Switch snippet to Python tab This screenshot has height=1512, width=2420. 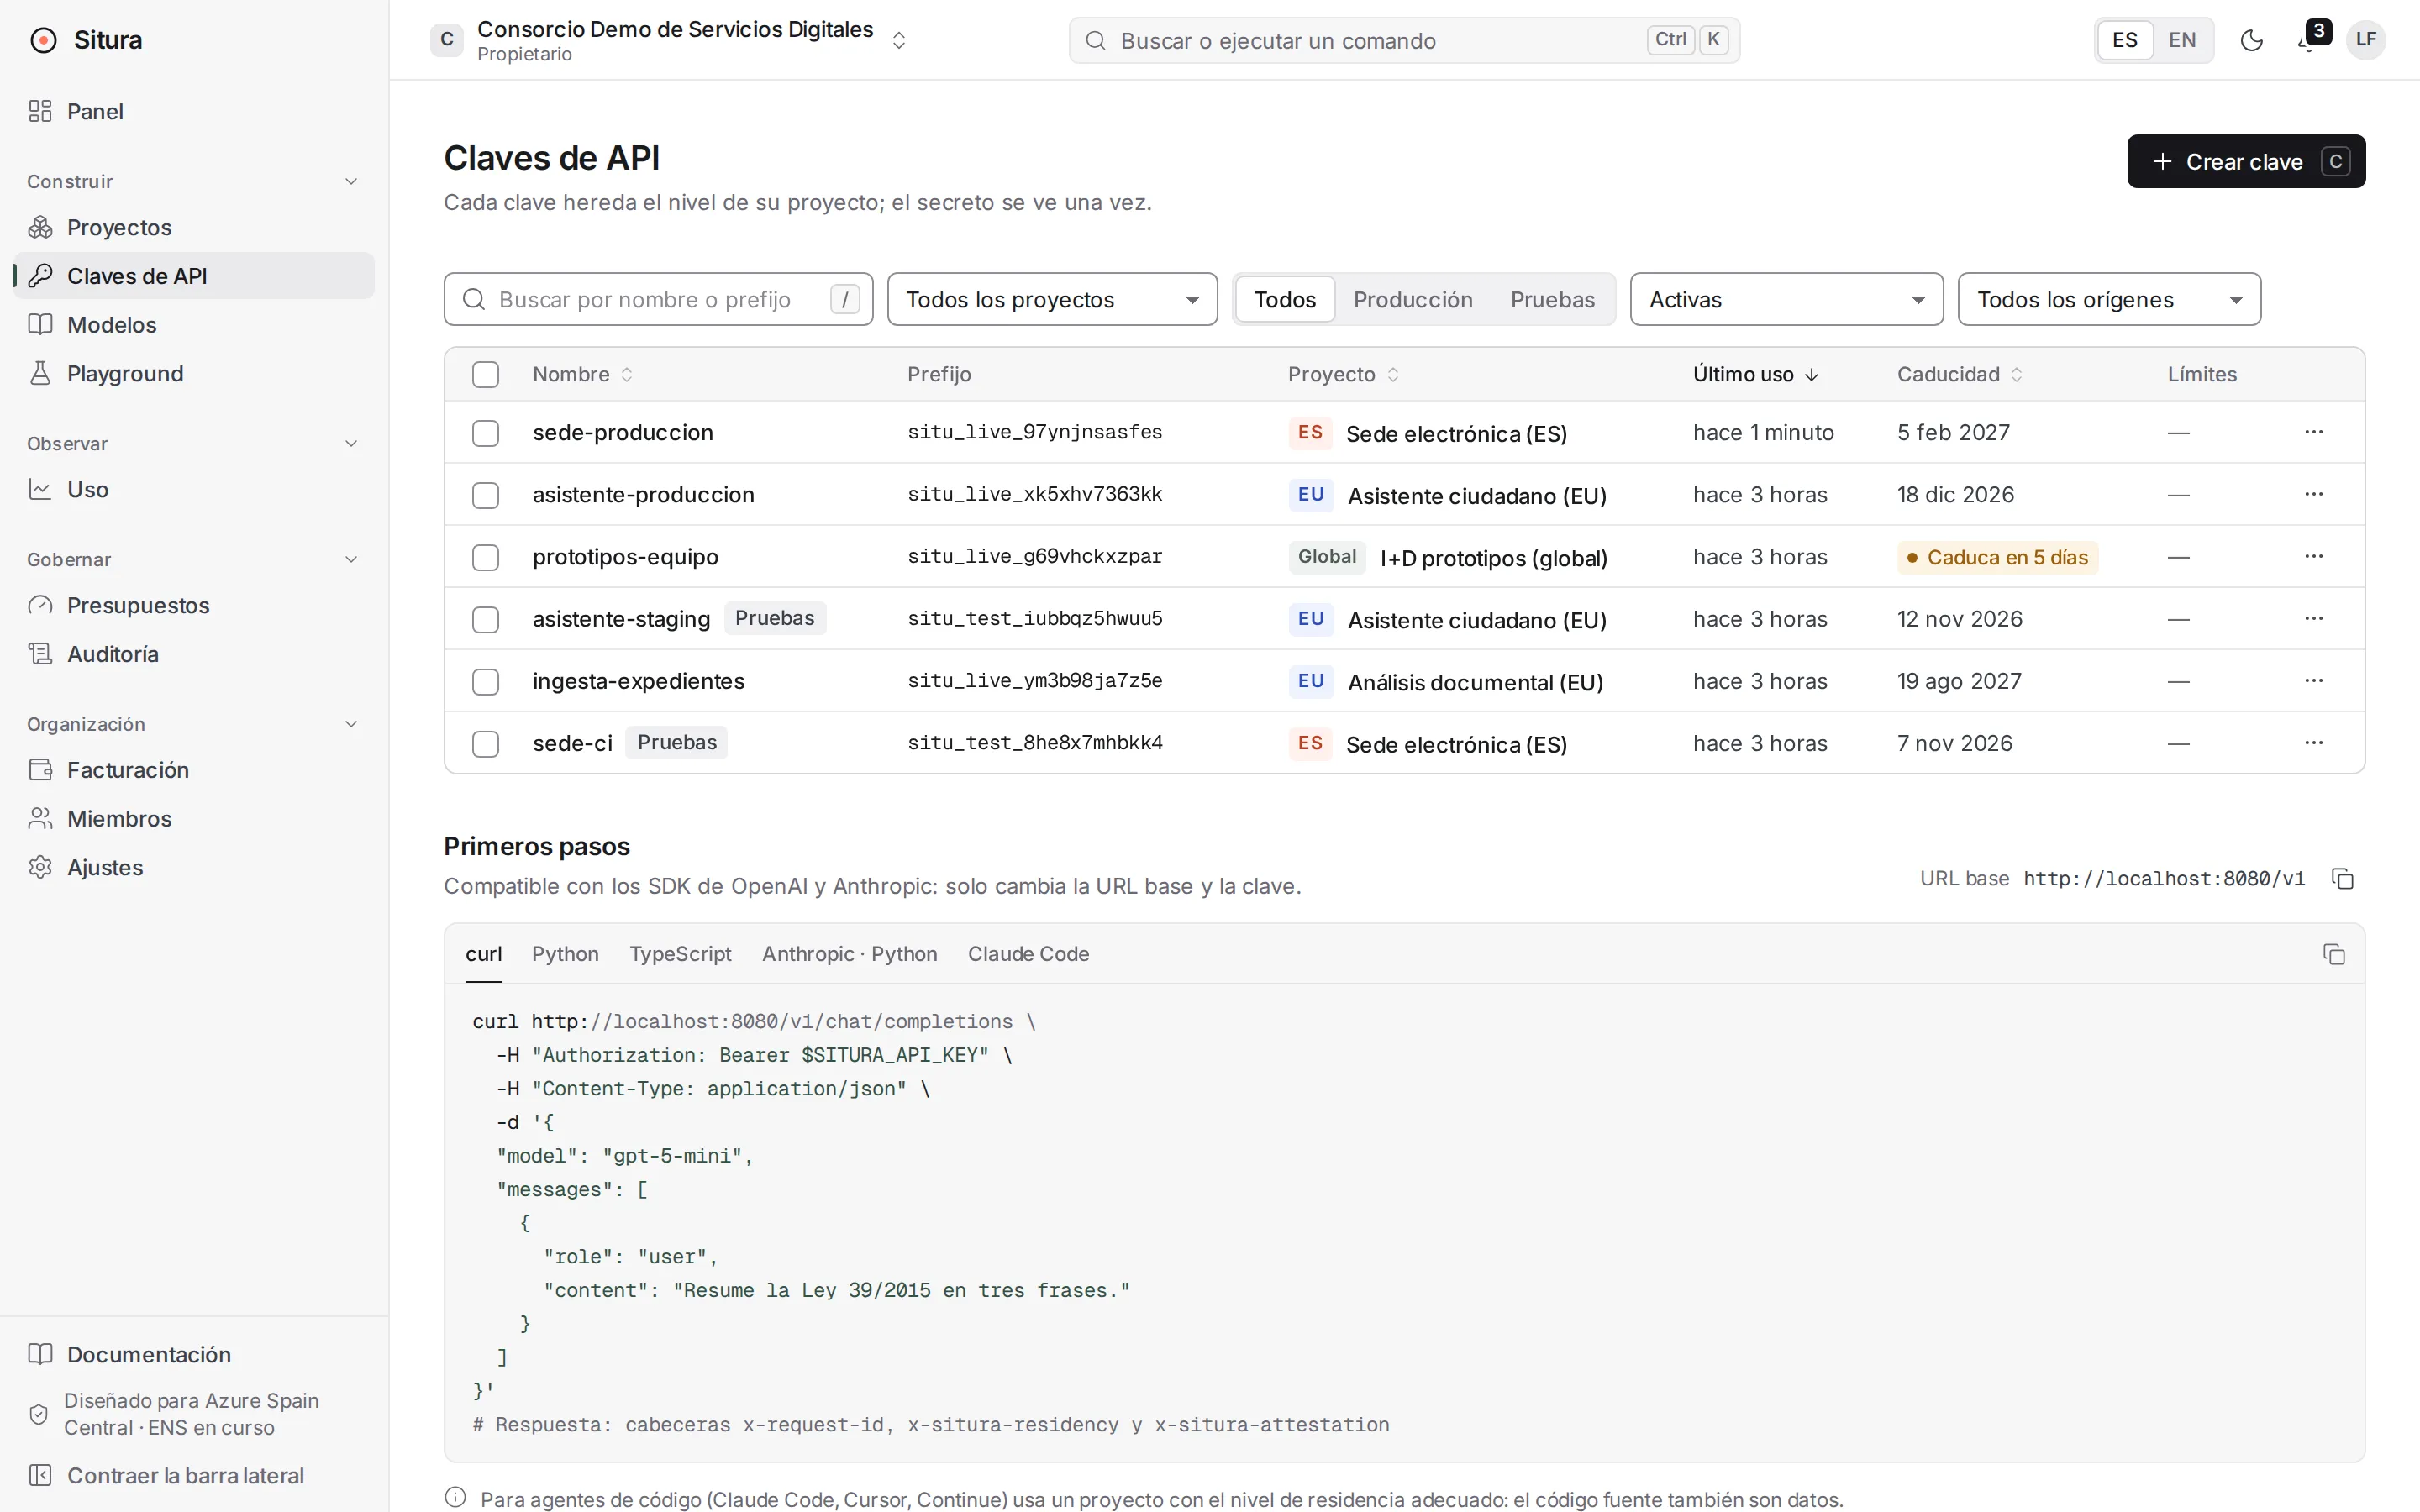[565, 954]
